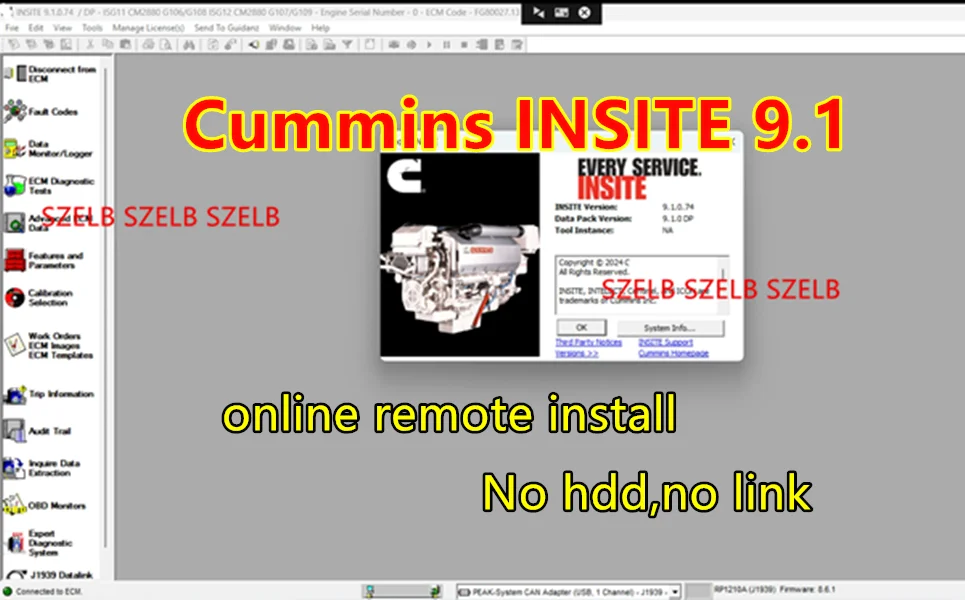Open the Third Party Notices link
965x600 pixels.
pos(588,342)
